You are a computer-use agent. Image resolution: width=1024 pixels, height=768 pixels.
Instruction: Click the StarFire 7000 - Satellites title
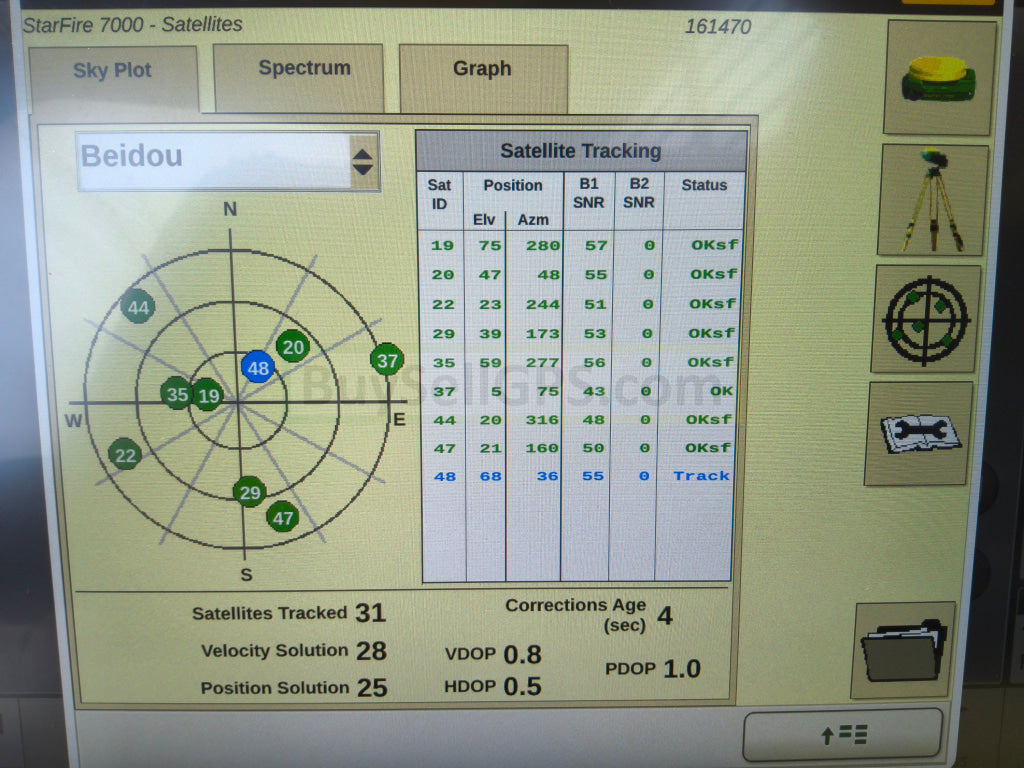(133, 25)
